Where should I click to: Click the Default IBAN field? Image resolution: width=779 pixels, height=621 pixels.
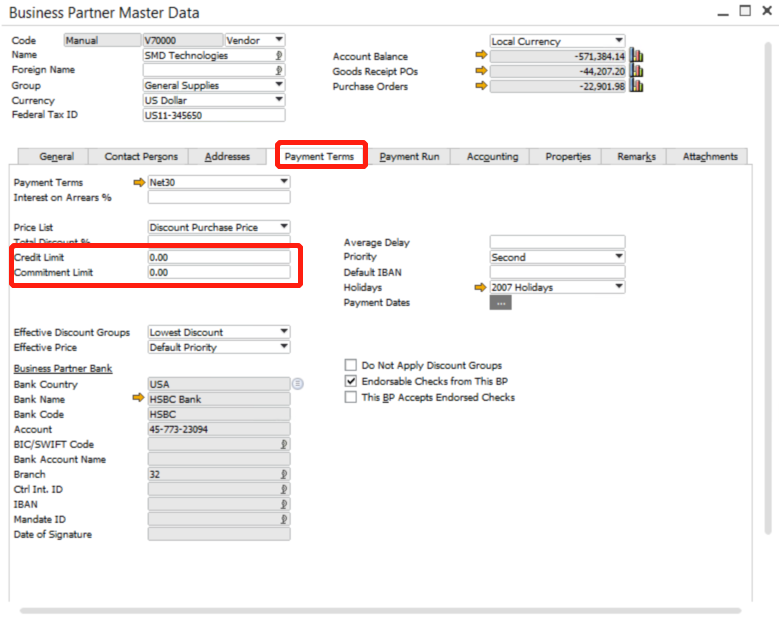(557, 272)
